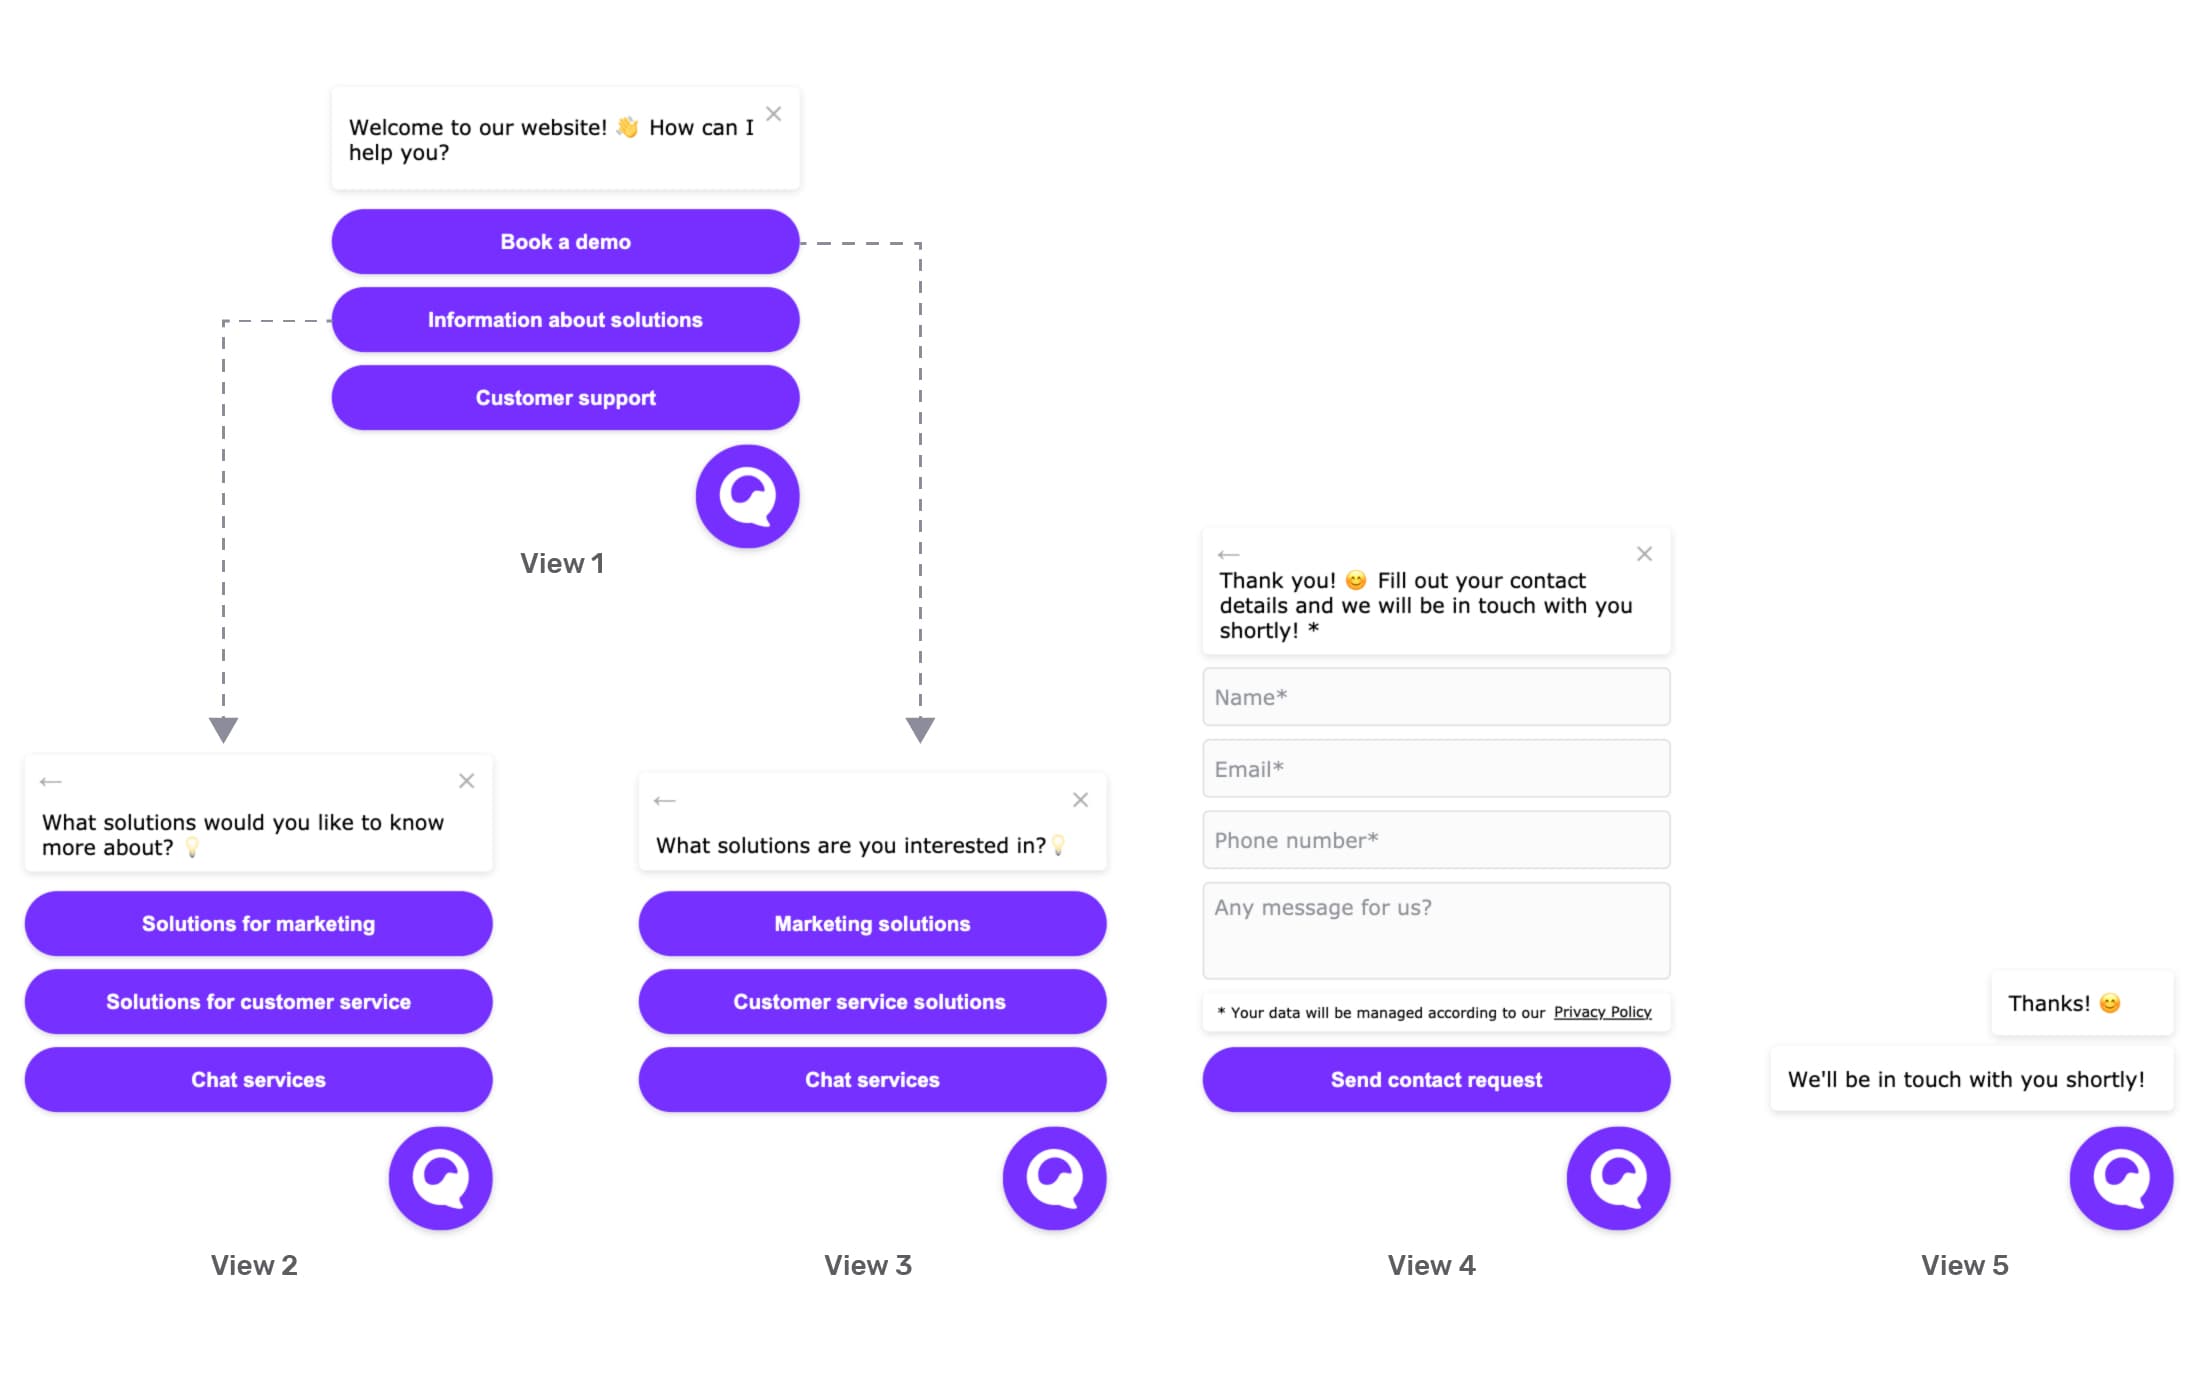2200x1400 pixels.
Task: Click the message text area in View 4
Action: click(x=1435, y=930)
